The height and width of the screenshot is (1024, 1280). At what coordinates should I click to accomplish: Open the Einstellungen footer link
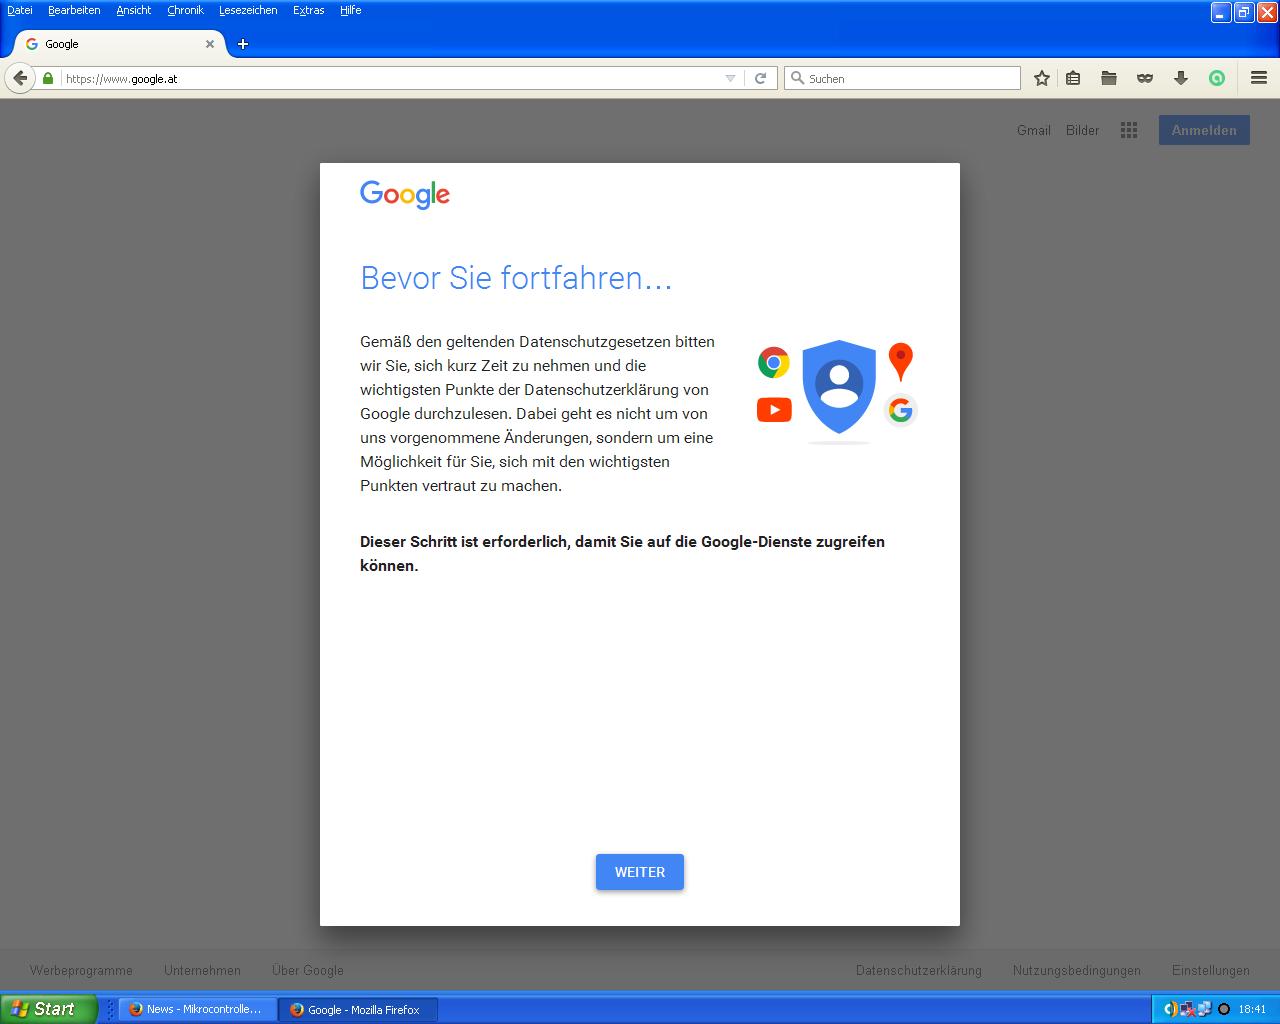tap(1211, 970)
